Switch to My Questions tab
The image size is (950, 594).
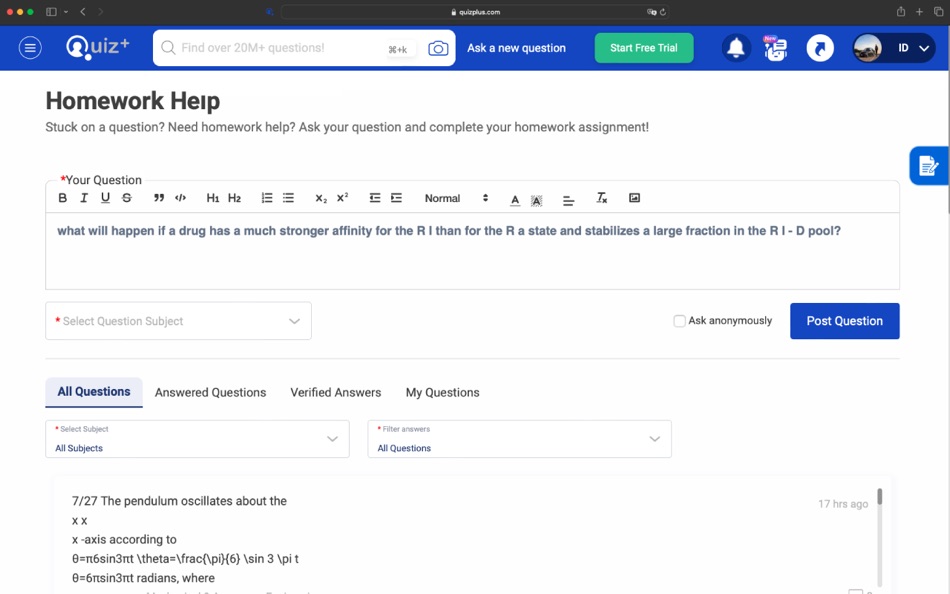442,392
